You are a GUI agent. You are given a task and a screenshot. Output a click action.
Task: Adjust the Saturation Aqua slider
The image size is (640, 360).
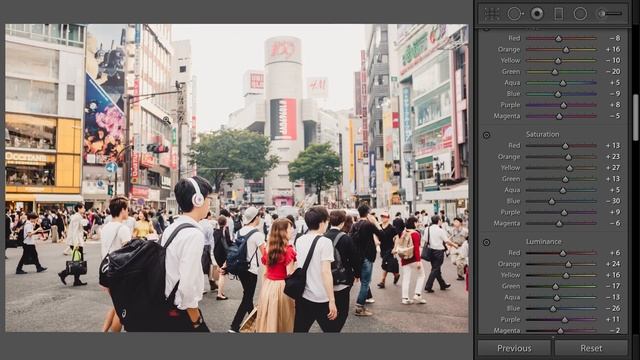[561, 190]
